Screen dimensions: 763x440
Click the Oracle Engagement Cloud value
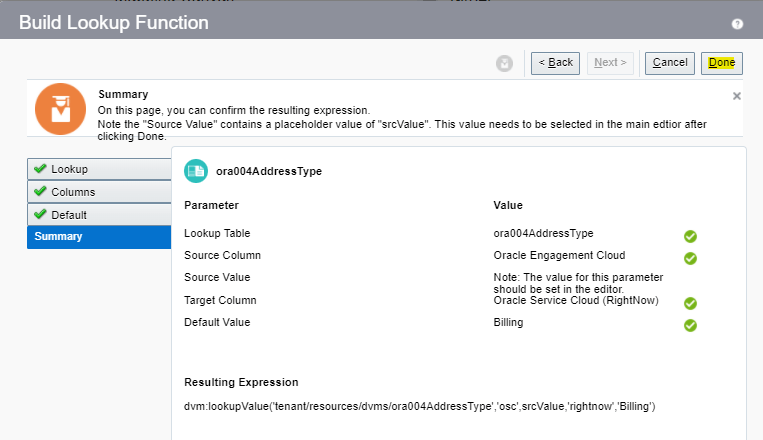click(559, 255)
